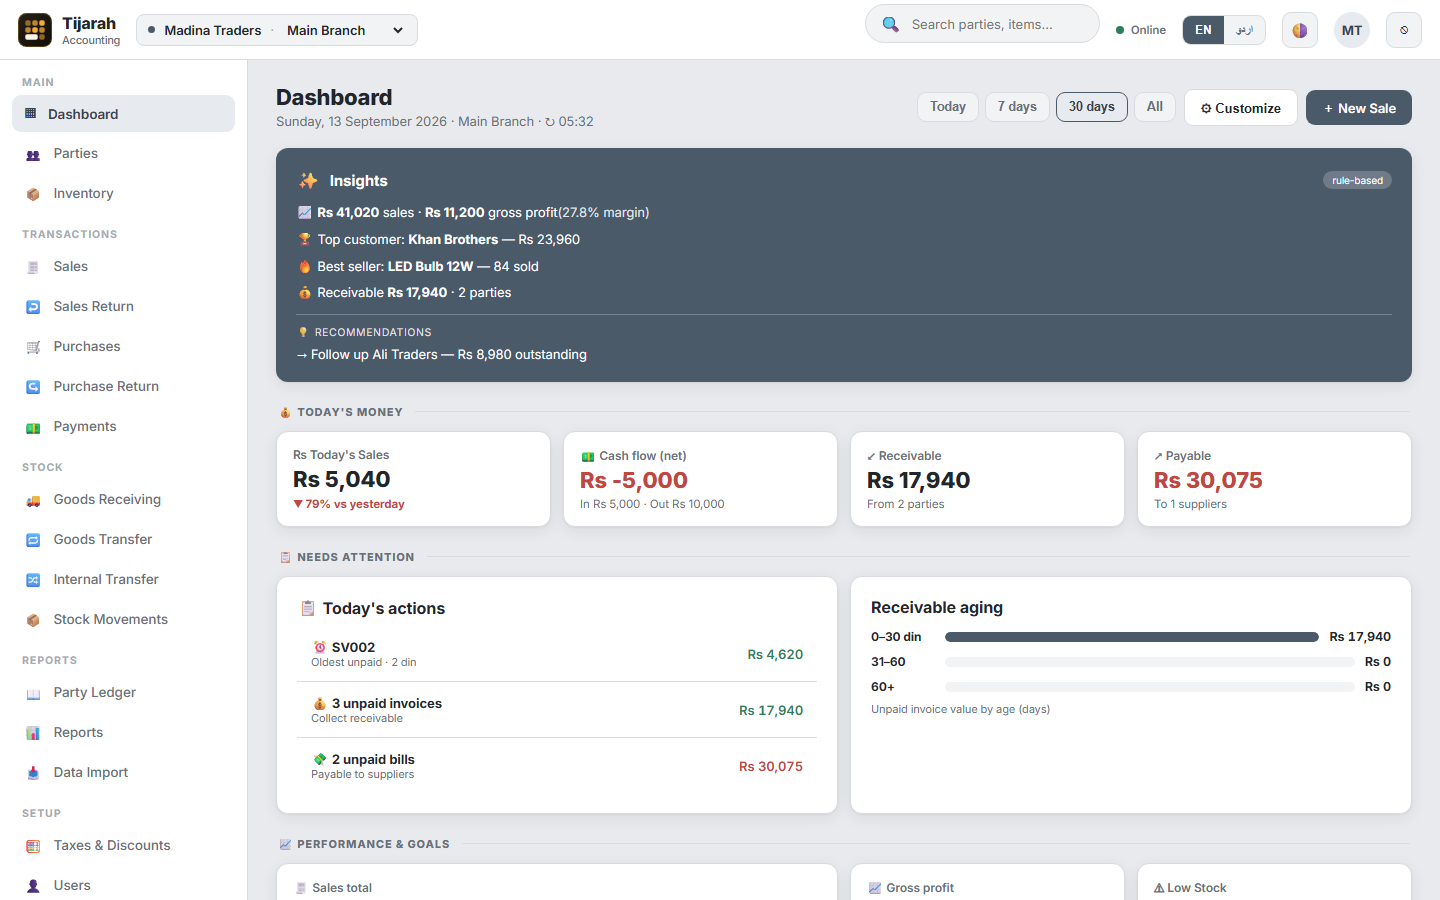Image resolution: width=1440 pixels, height=900 pixels.
Task: Select the 7 days range filter
Action: coord(1017,107)
